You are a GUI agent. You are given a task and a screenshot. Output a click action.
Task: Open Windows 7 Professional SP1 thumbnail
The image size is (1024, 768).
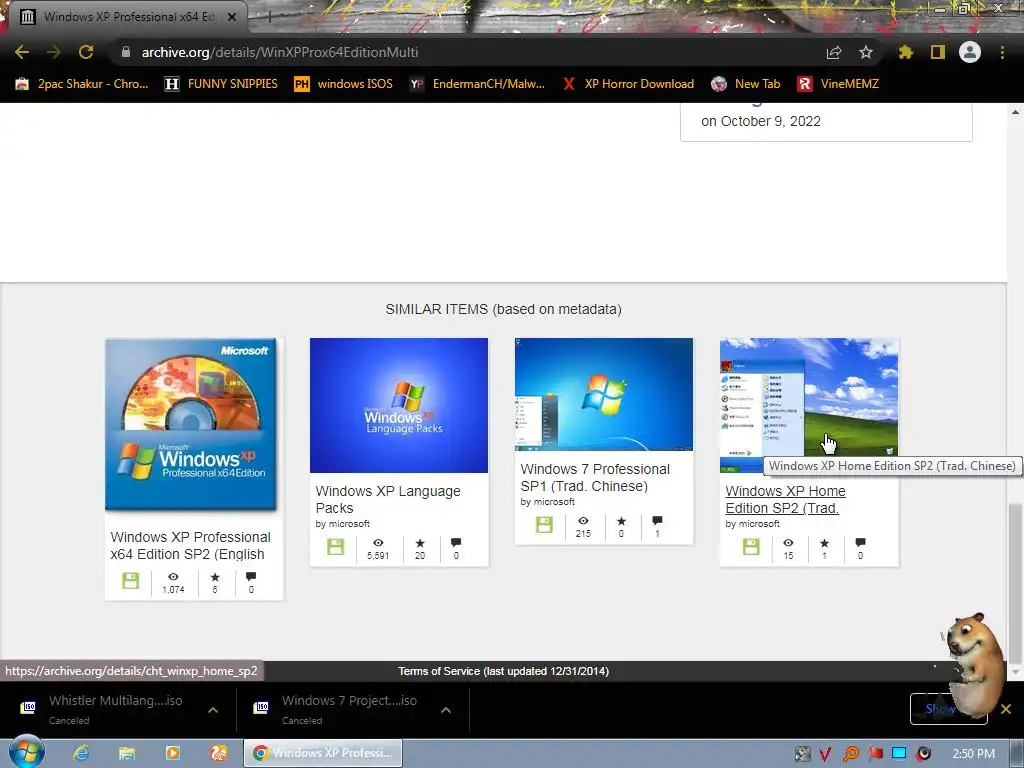(603, 394)
